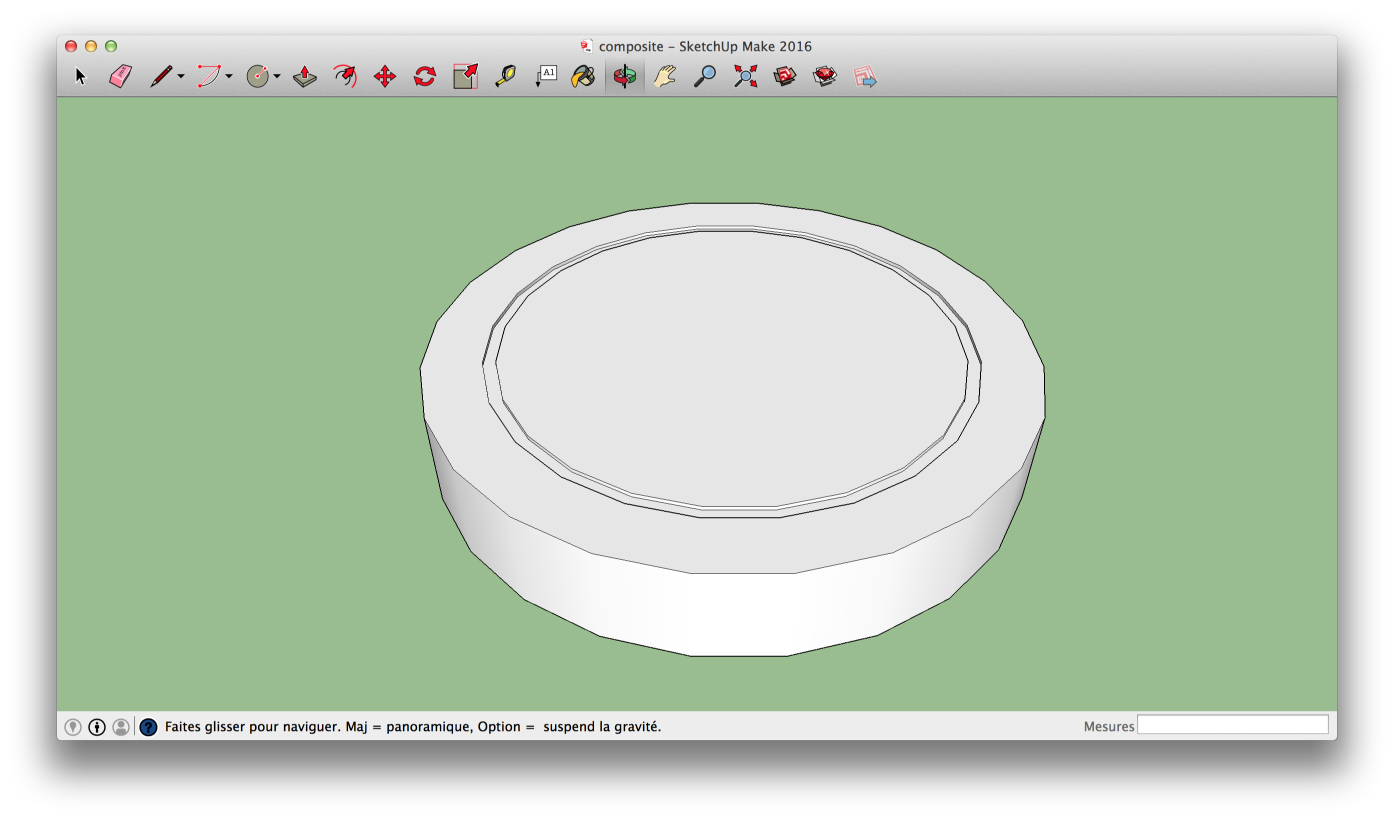The image size is (1394, 819).
Task: Select the Offset tool
Action: pyautogui.click(x=345, y=76)
